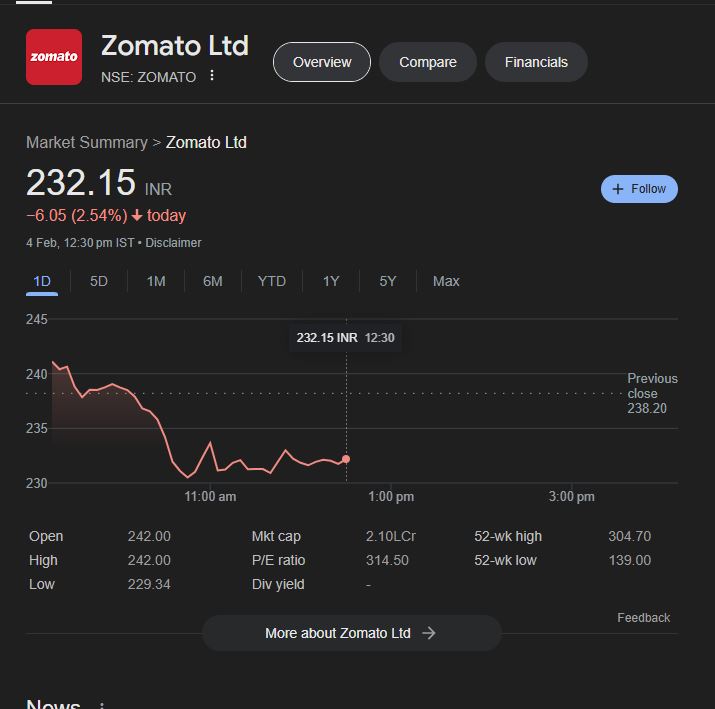715x709 pixels.
Task: Click the 232.15 current price
Action: (x=81, y=182)
